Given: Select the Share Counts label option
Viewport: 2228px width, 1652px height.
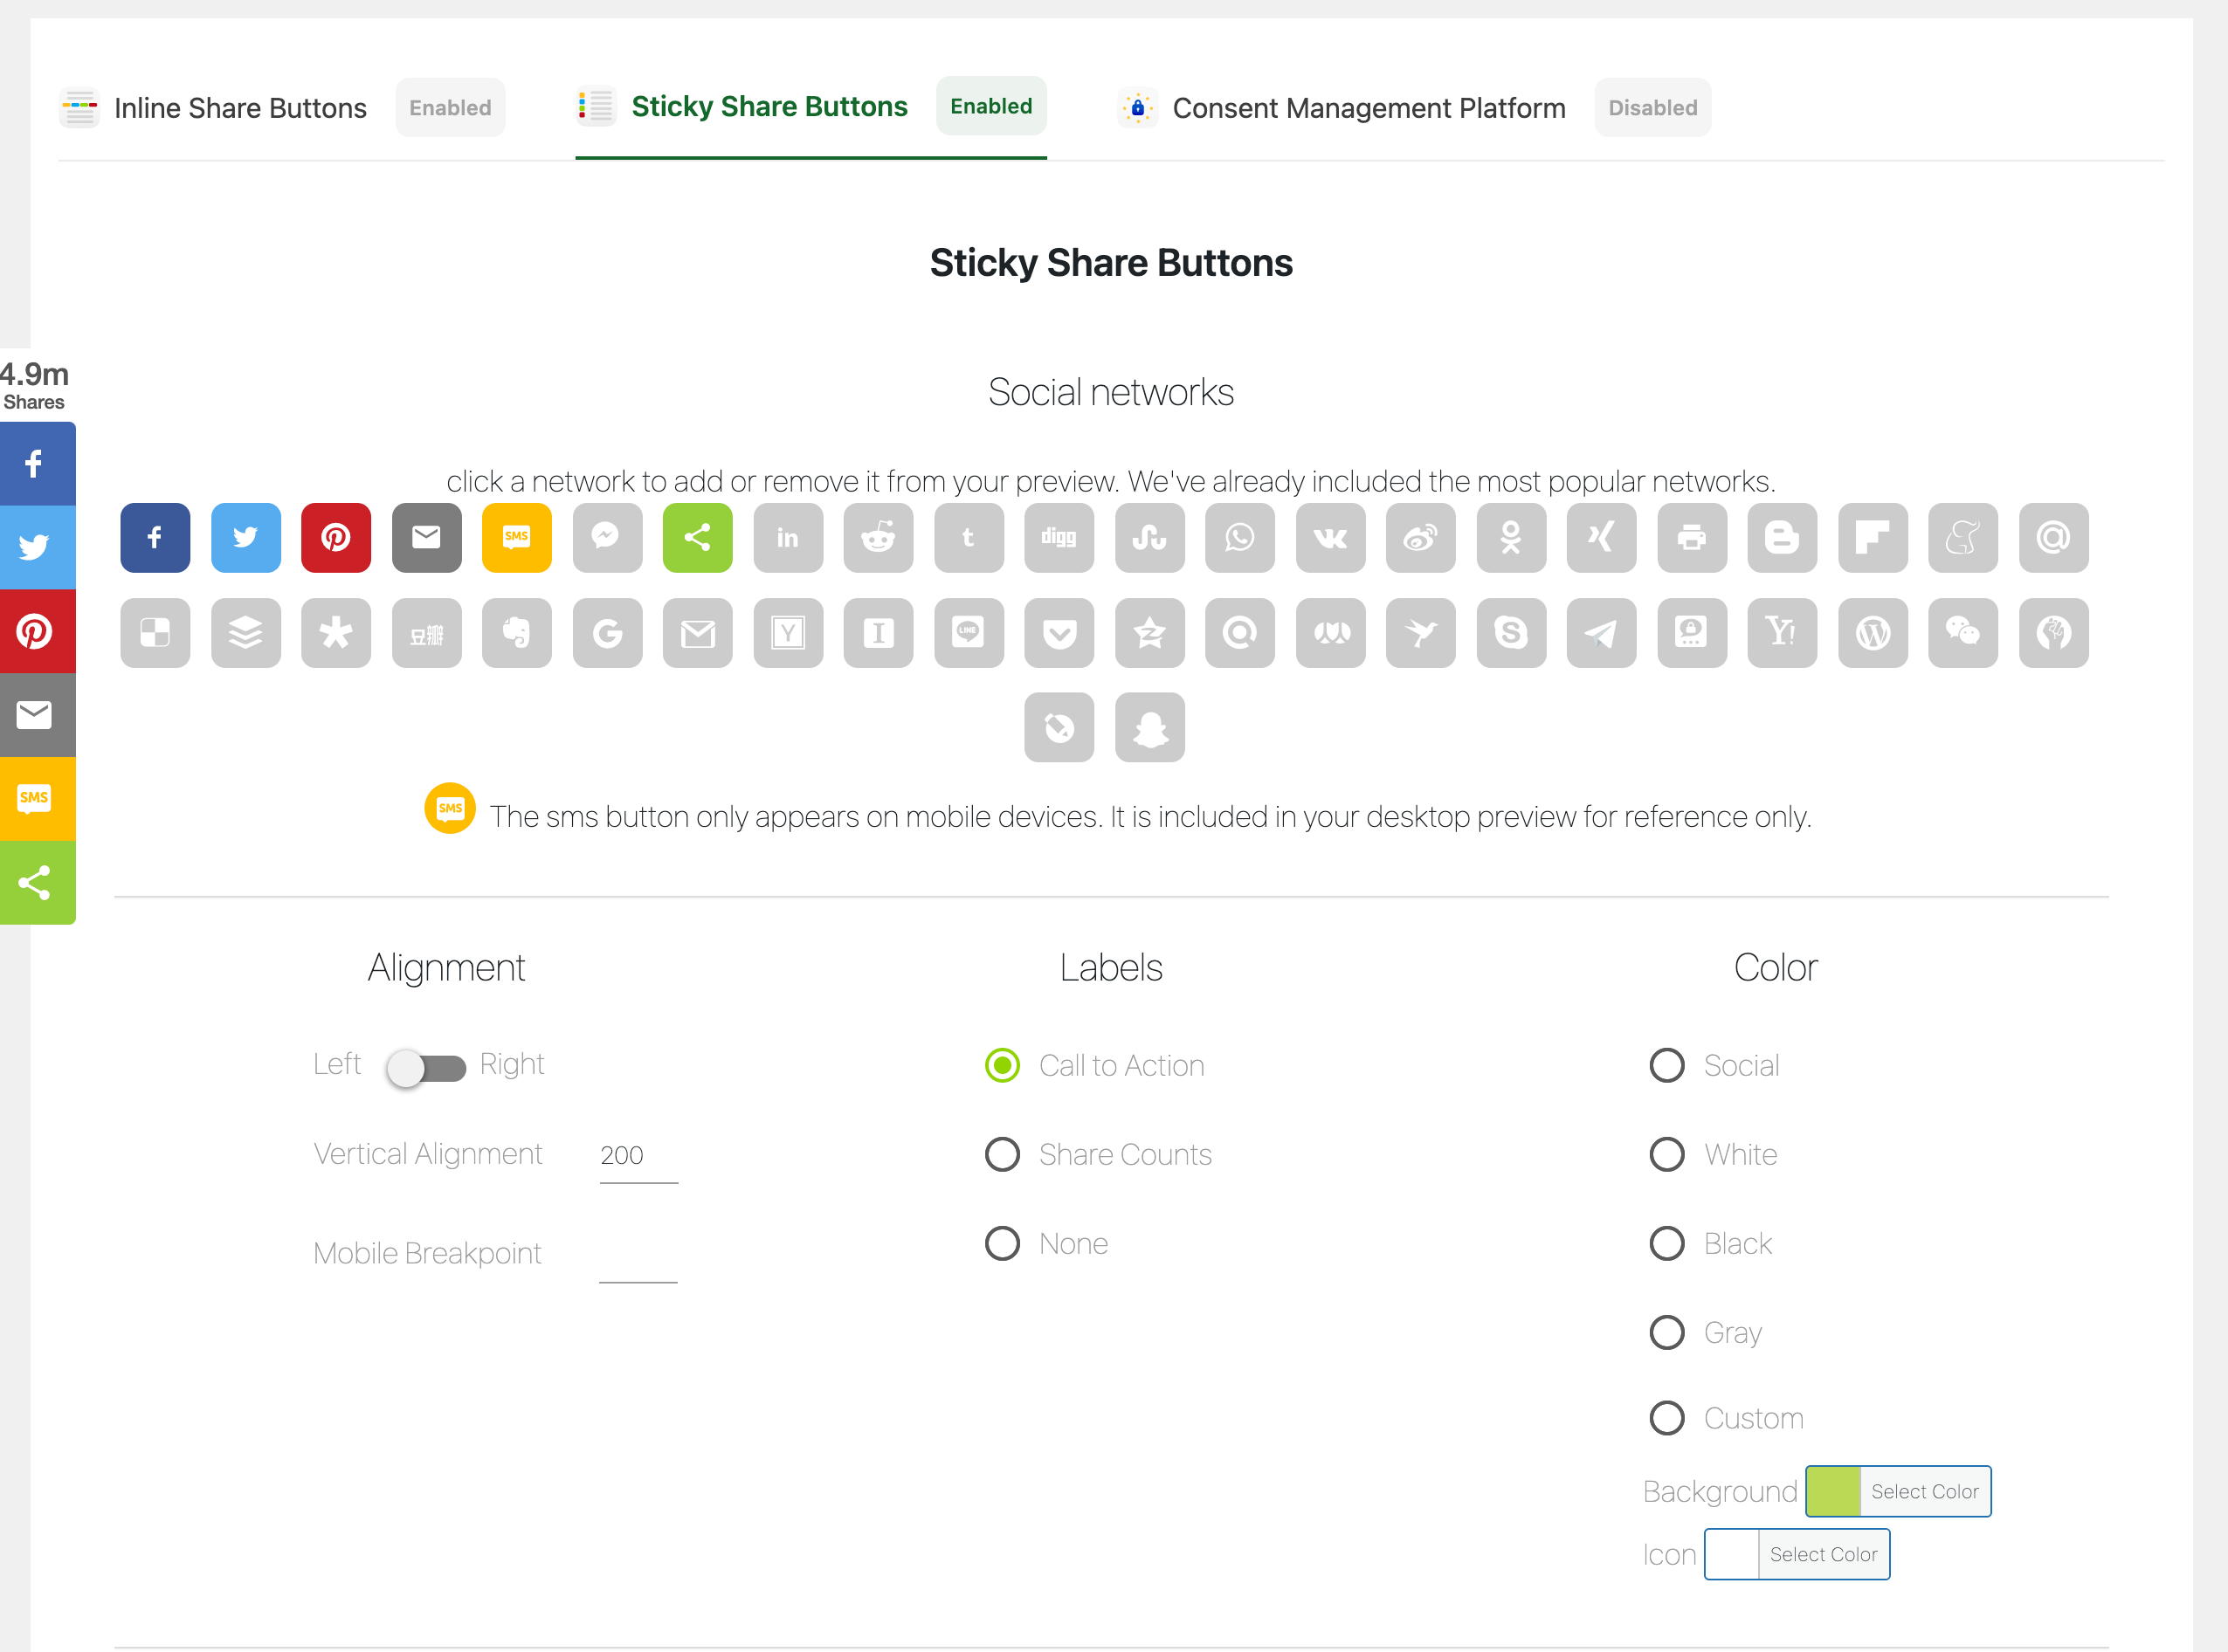Looking at the screenshot, I should pos(1002,1154).
